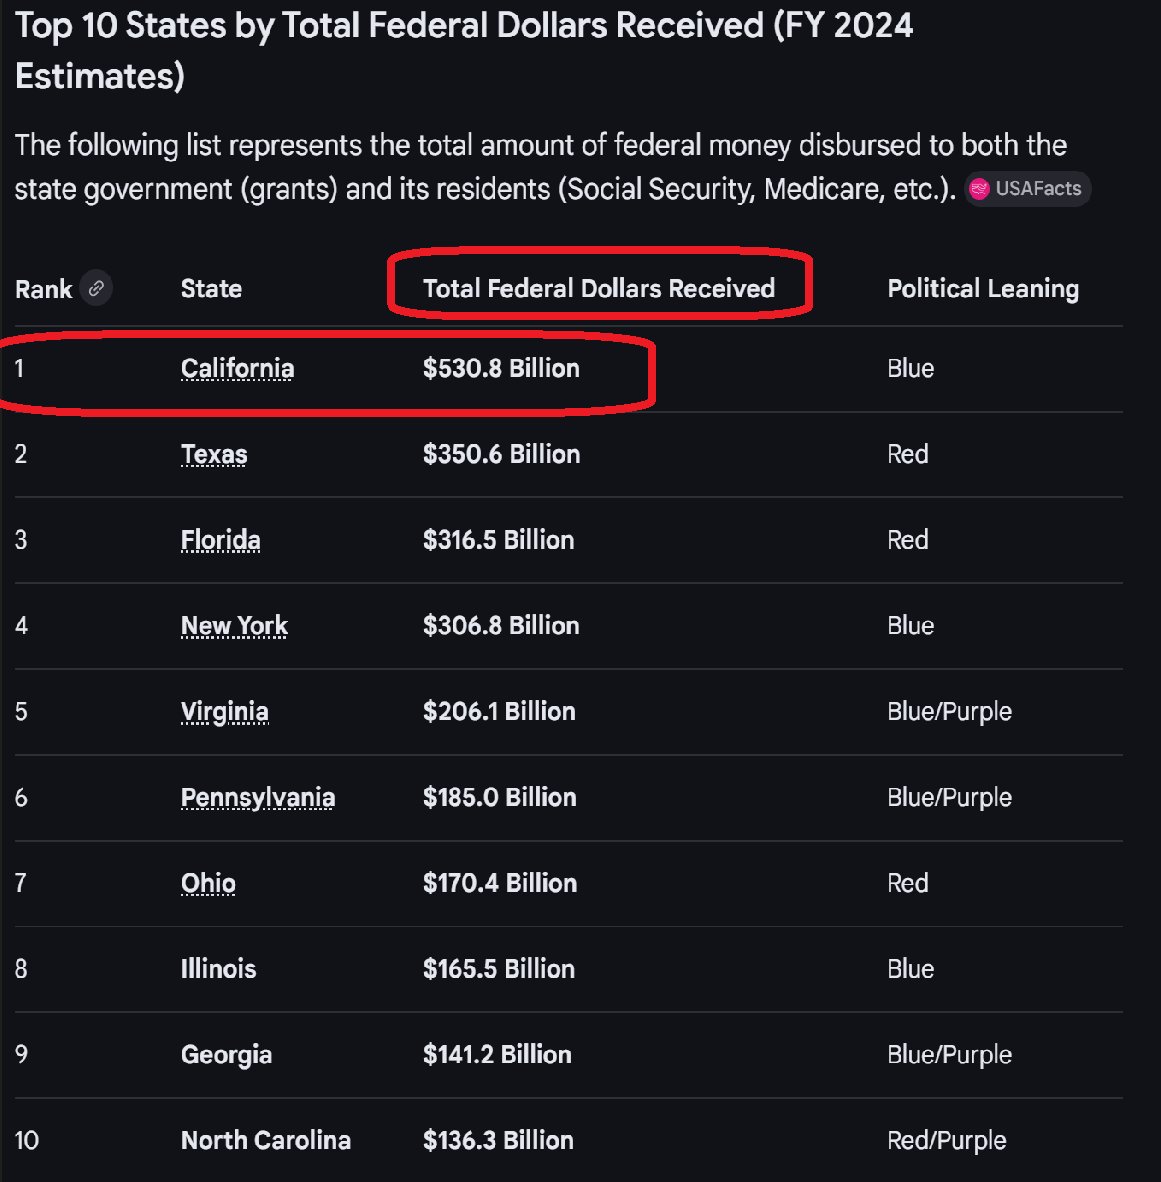Click the Top 10 States heading

tap(464, 51)
